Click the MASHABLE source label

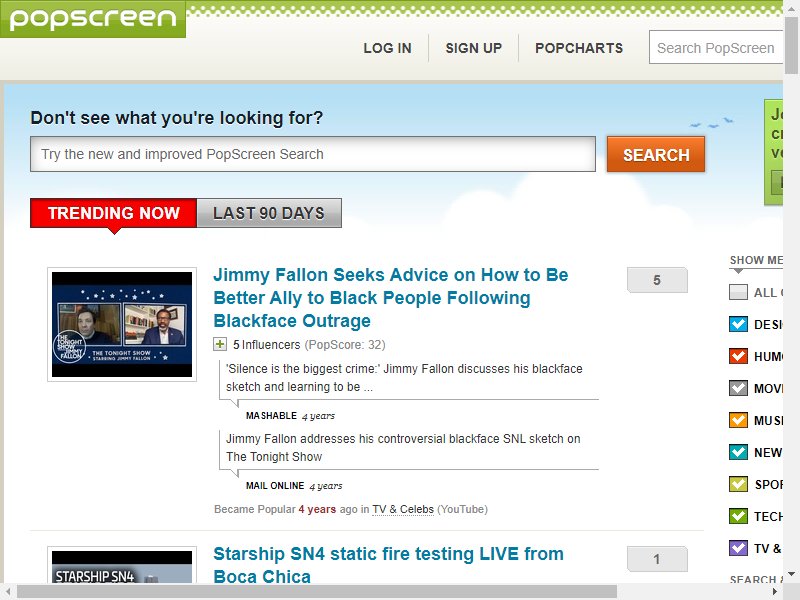coord(271,416)
